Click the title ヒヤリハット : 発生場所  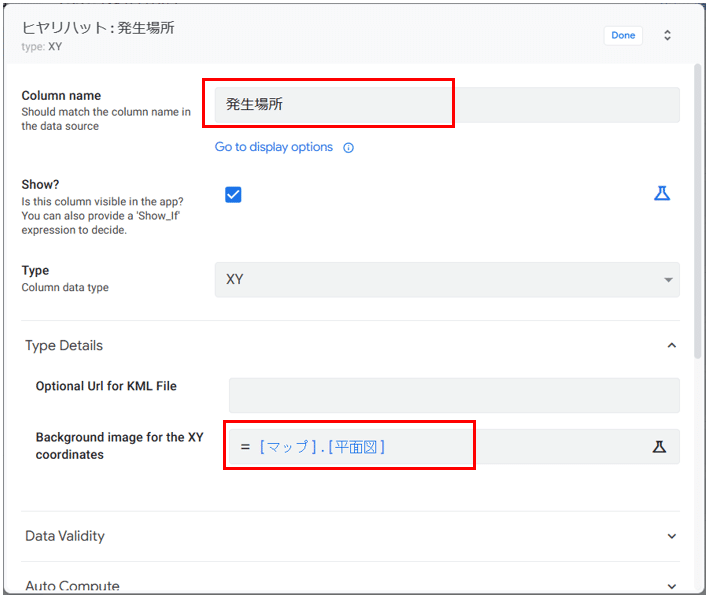click(98, 28)
